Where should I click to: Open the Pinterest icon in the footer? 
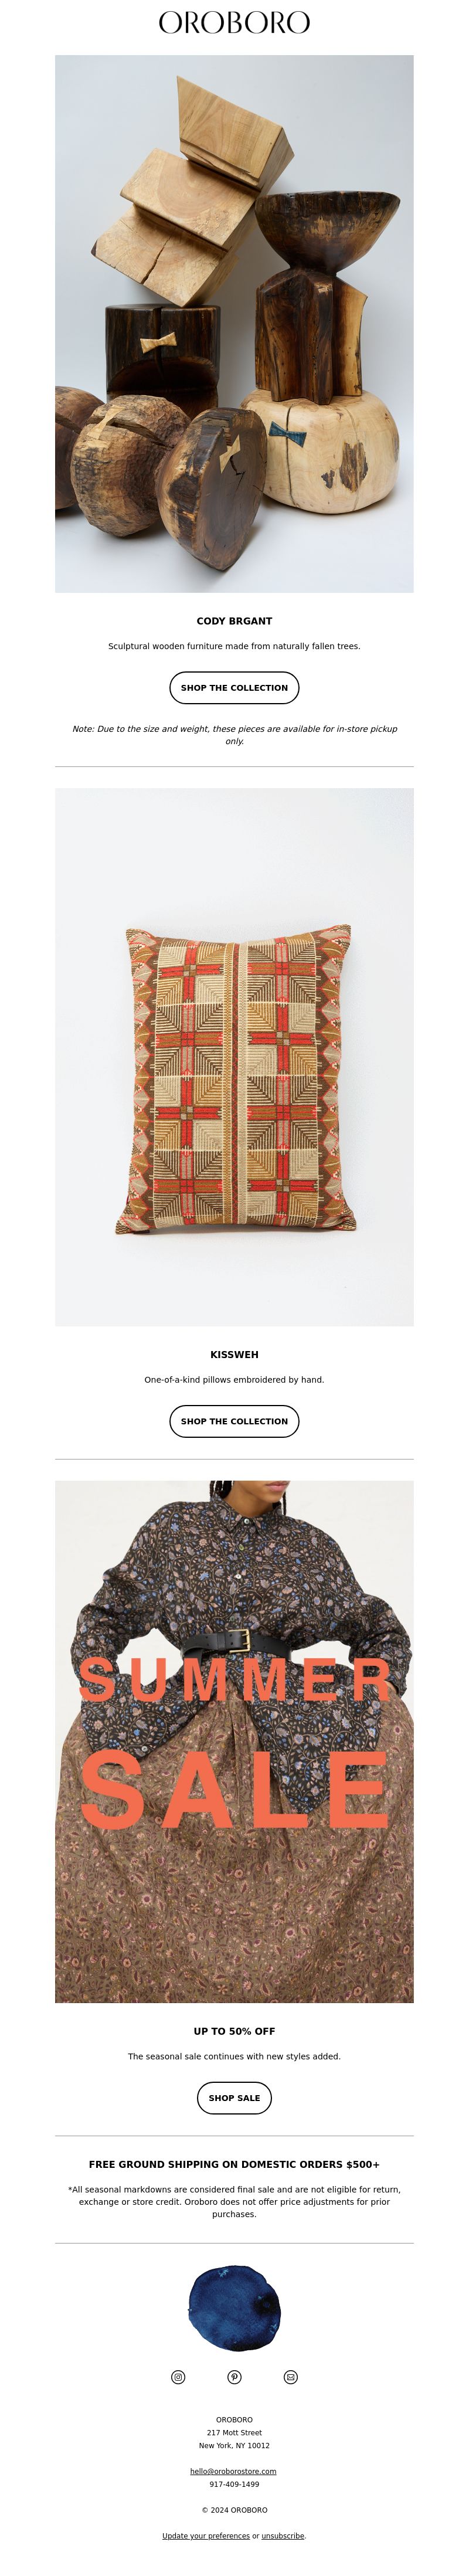coord(234,2377)
